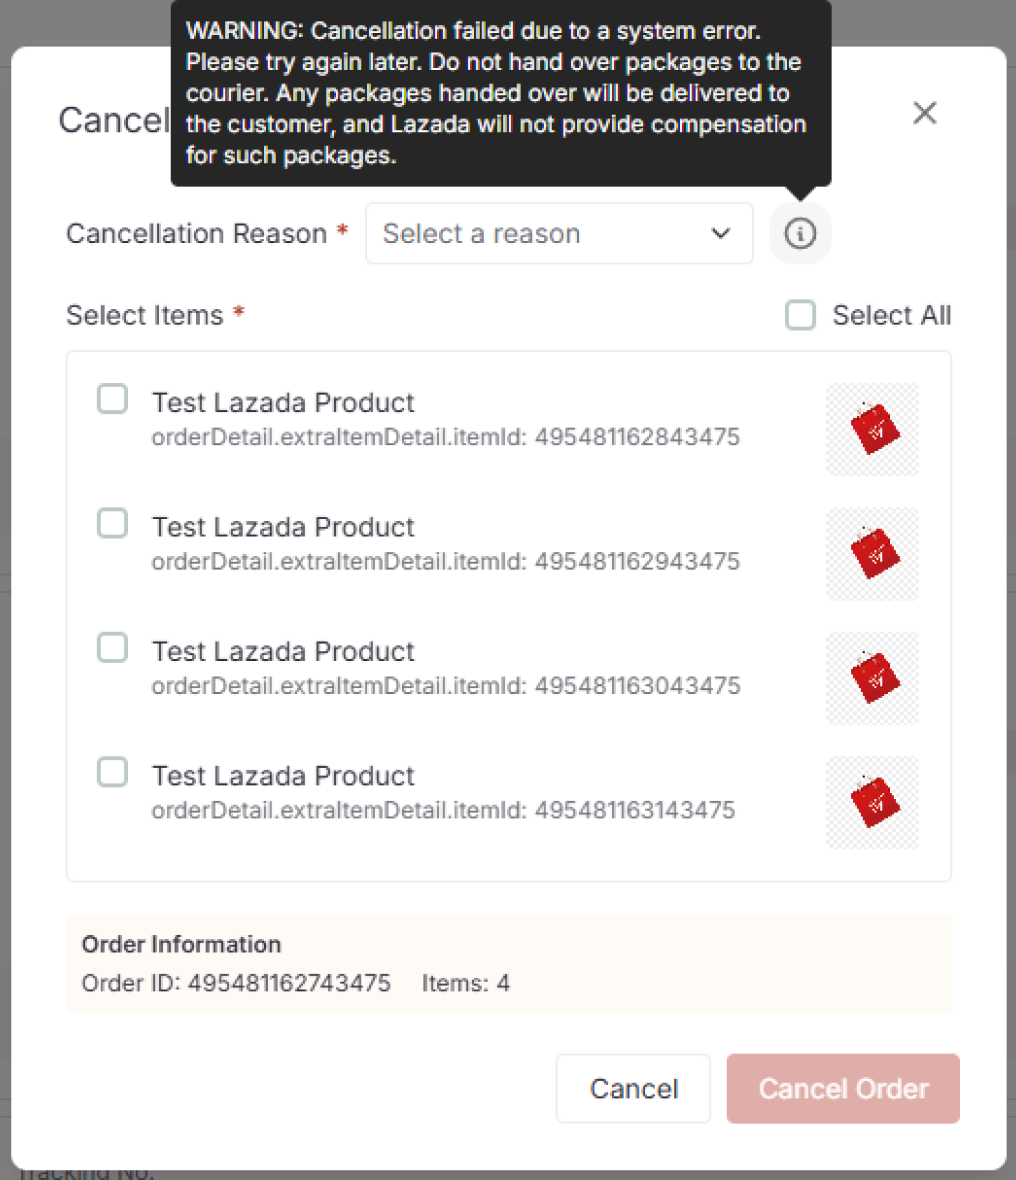Check the item ending in 163043475
The height and width of the screenshot is (1180, 1016).
click(x=112, y=647)
